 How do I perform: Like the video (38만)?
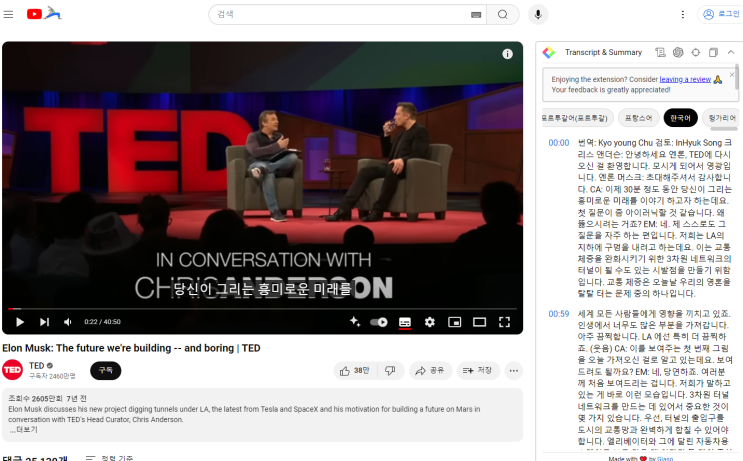356,371
